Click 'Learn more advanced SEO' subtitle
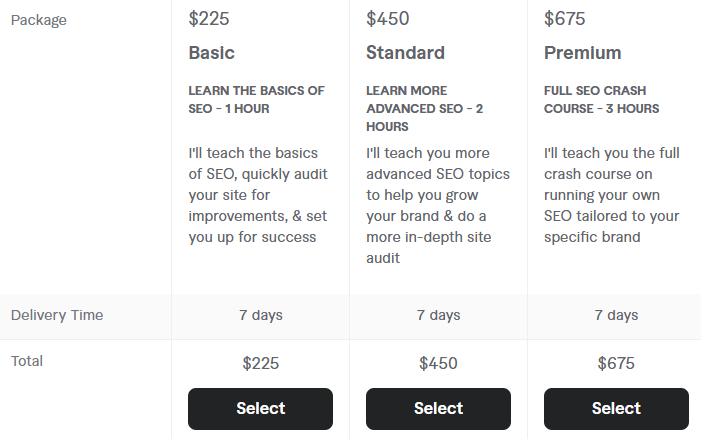Screen dimensions: 701x439 pos(425,109)
